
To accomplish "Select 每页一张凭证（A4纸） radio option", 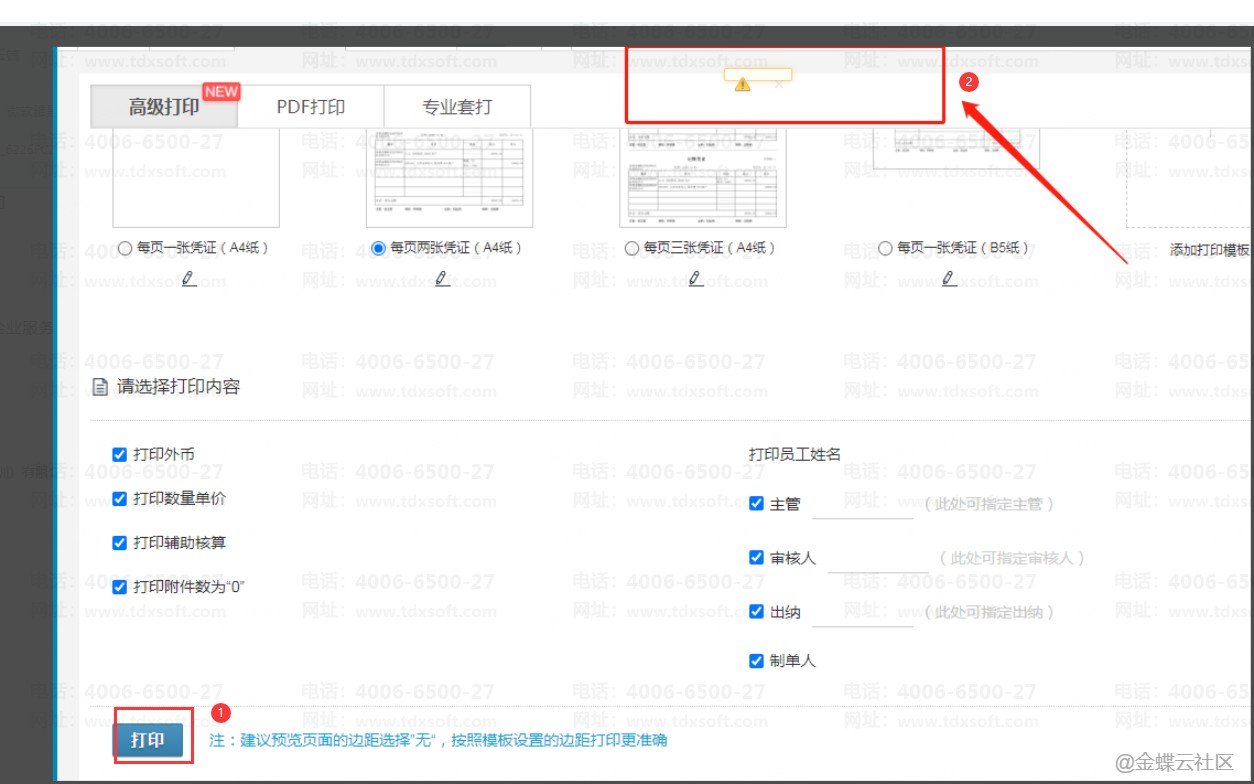I will pos(126,248).
